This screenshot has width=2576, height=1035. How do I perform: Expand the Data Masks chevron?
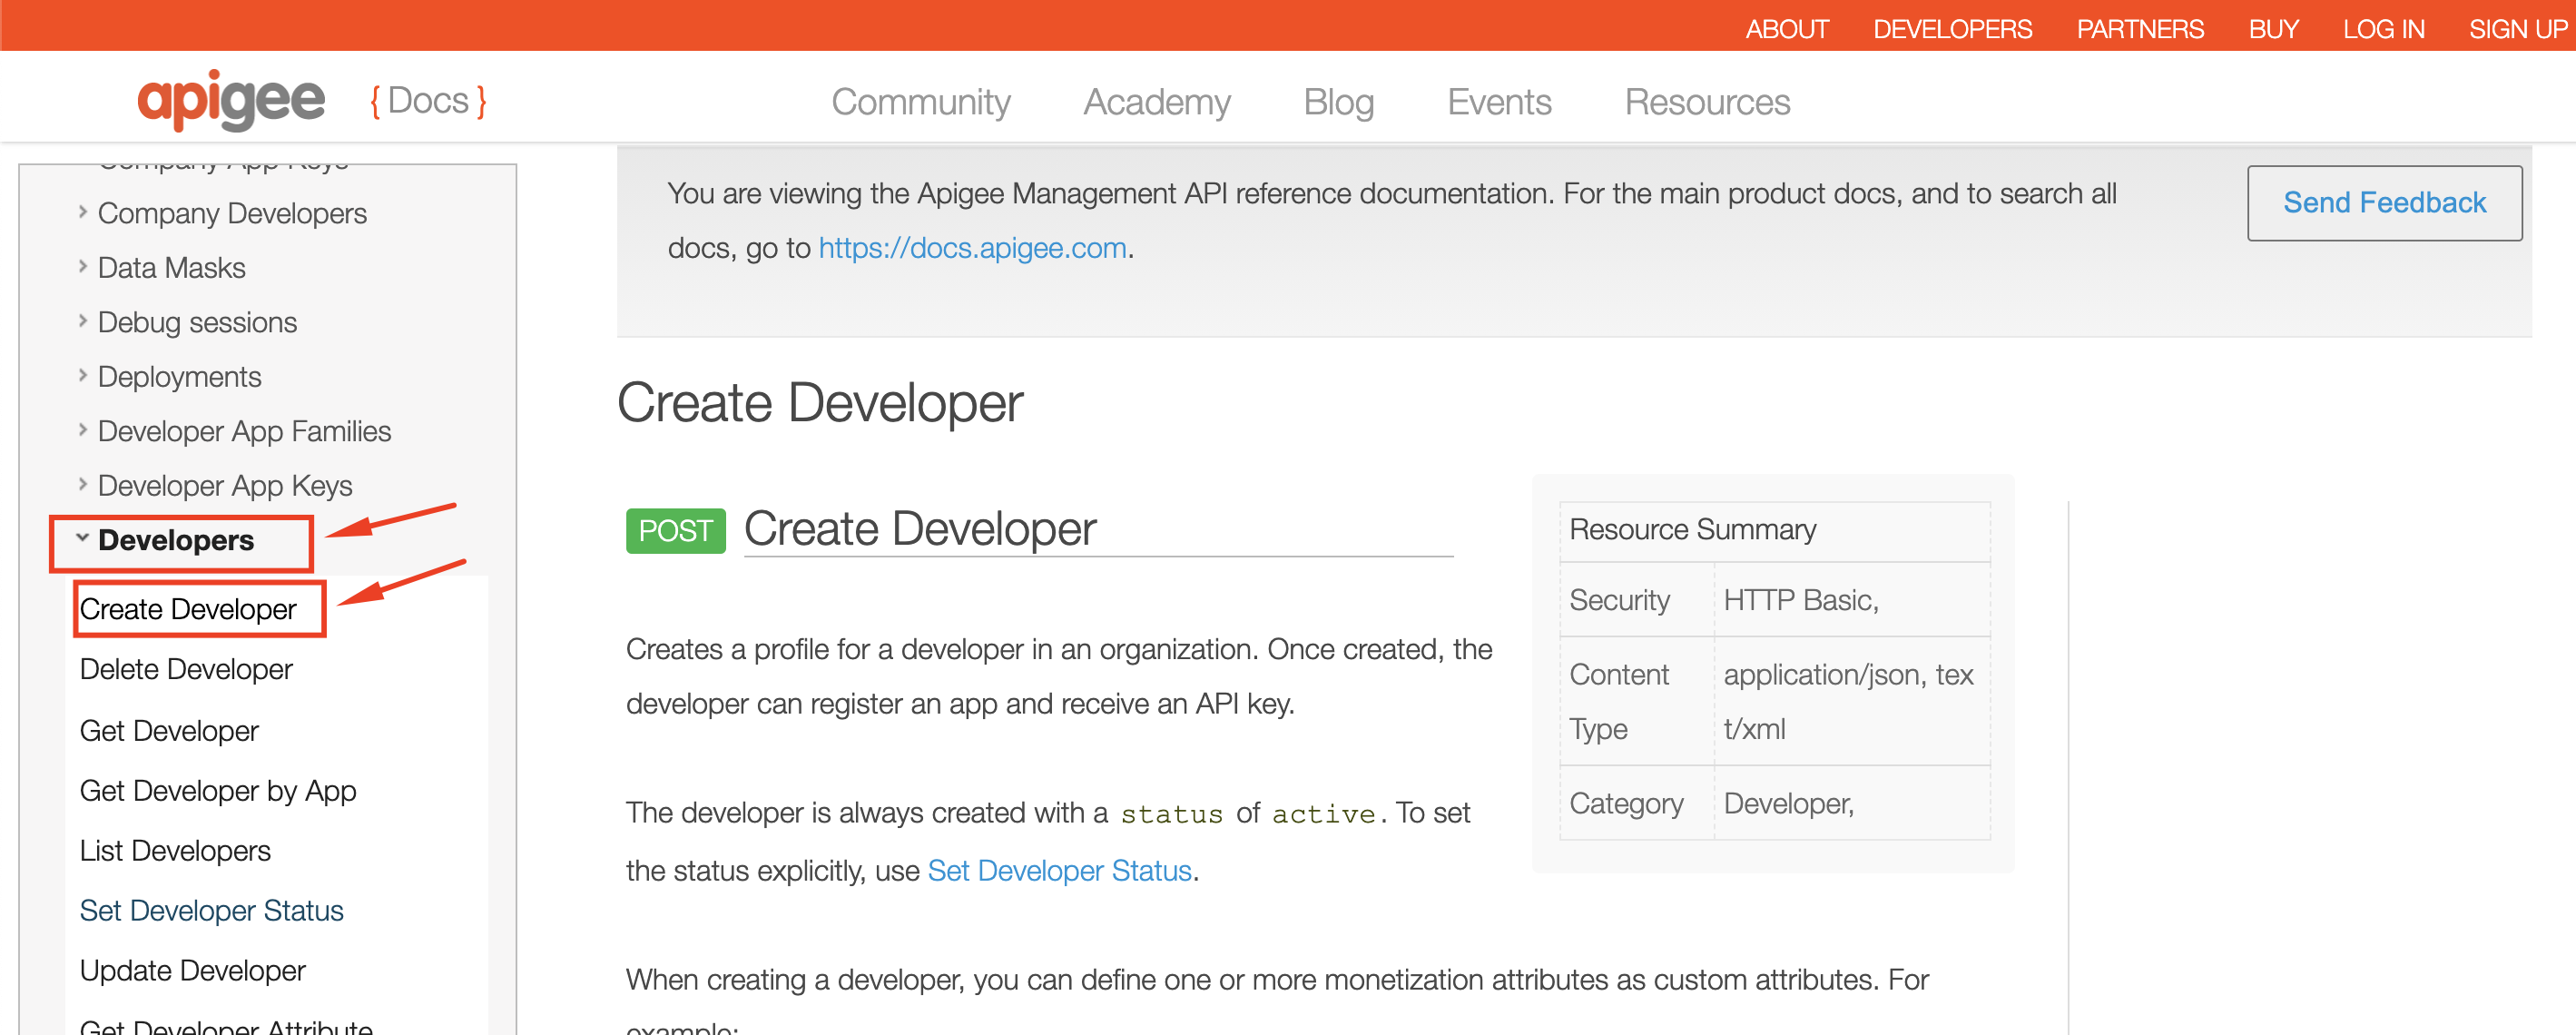(x=83, y=266)
